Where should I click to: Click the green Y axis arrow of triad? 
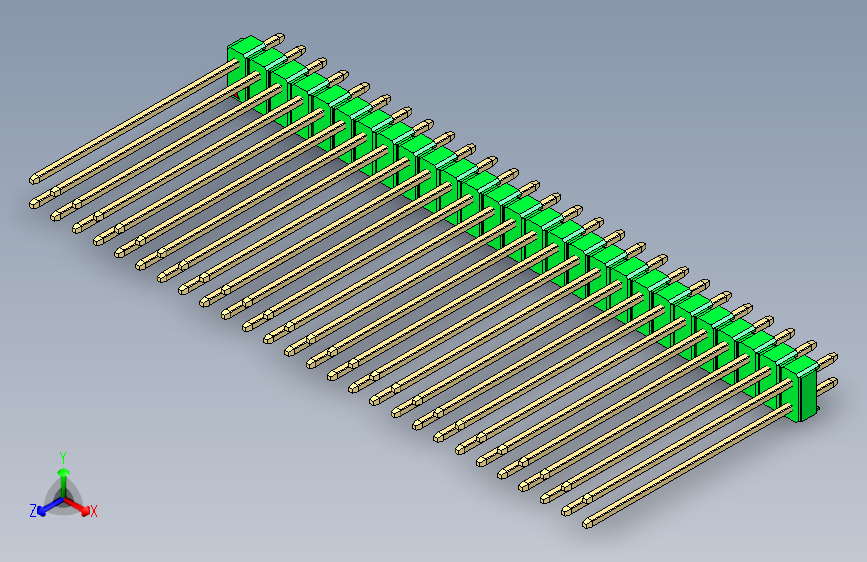(64, 482)
